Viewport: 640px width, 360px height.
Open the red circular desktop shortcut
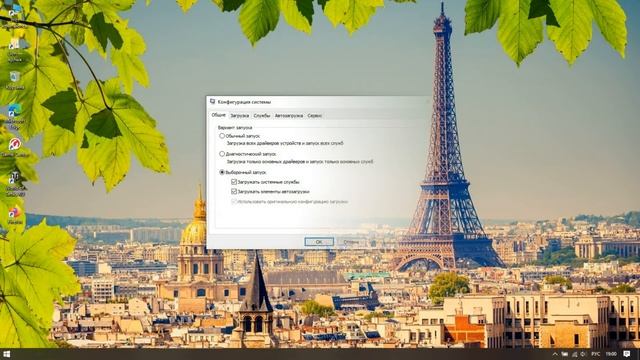(15, 144)
